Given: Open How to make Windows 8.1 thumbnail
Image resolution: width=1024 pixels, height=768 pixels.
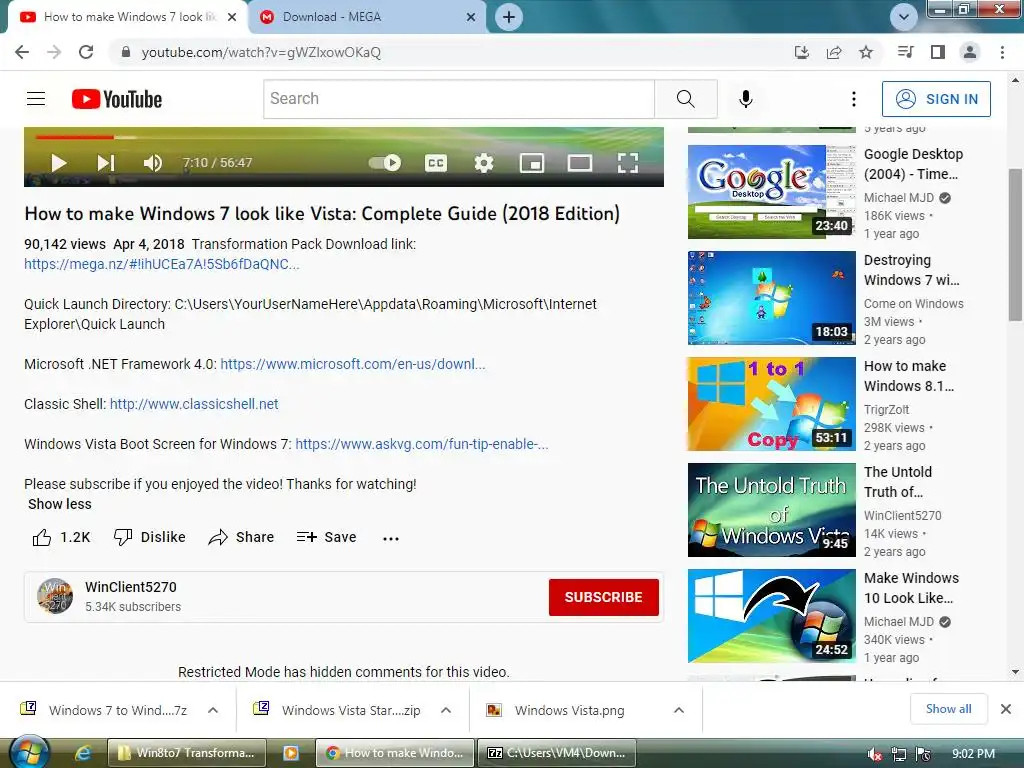Looking at the screenshot, I should pyautogui.click(x=771, y=404).
